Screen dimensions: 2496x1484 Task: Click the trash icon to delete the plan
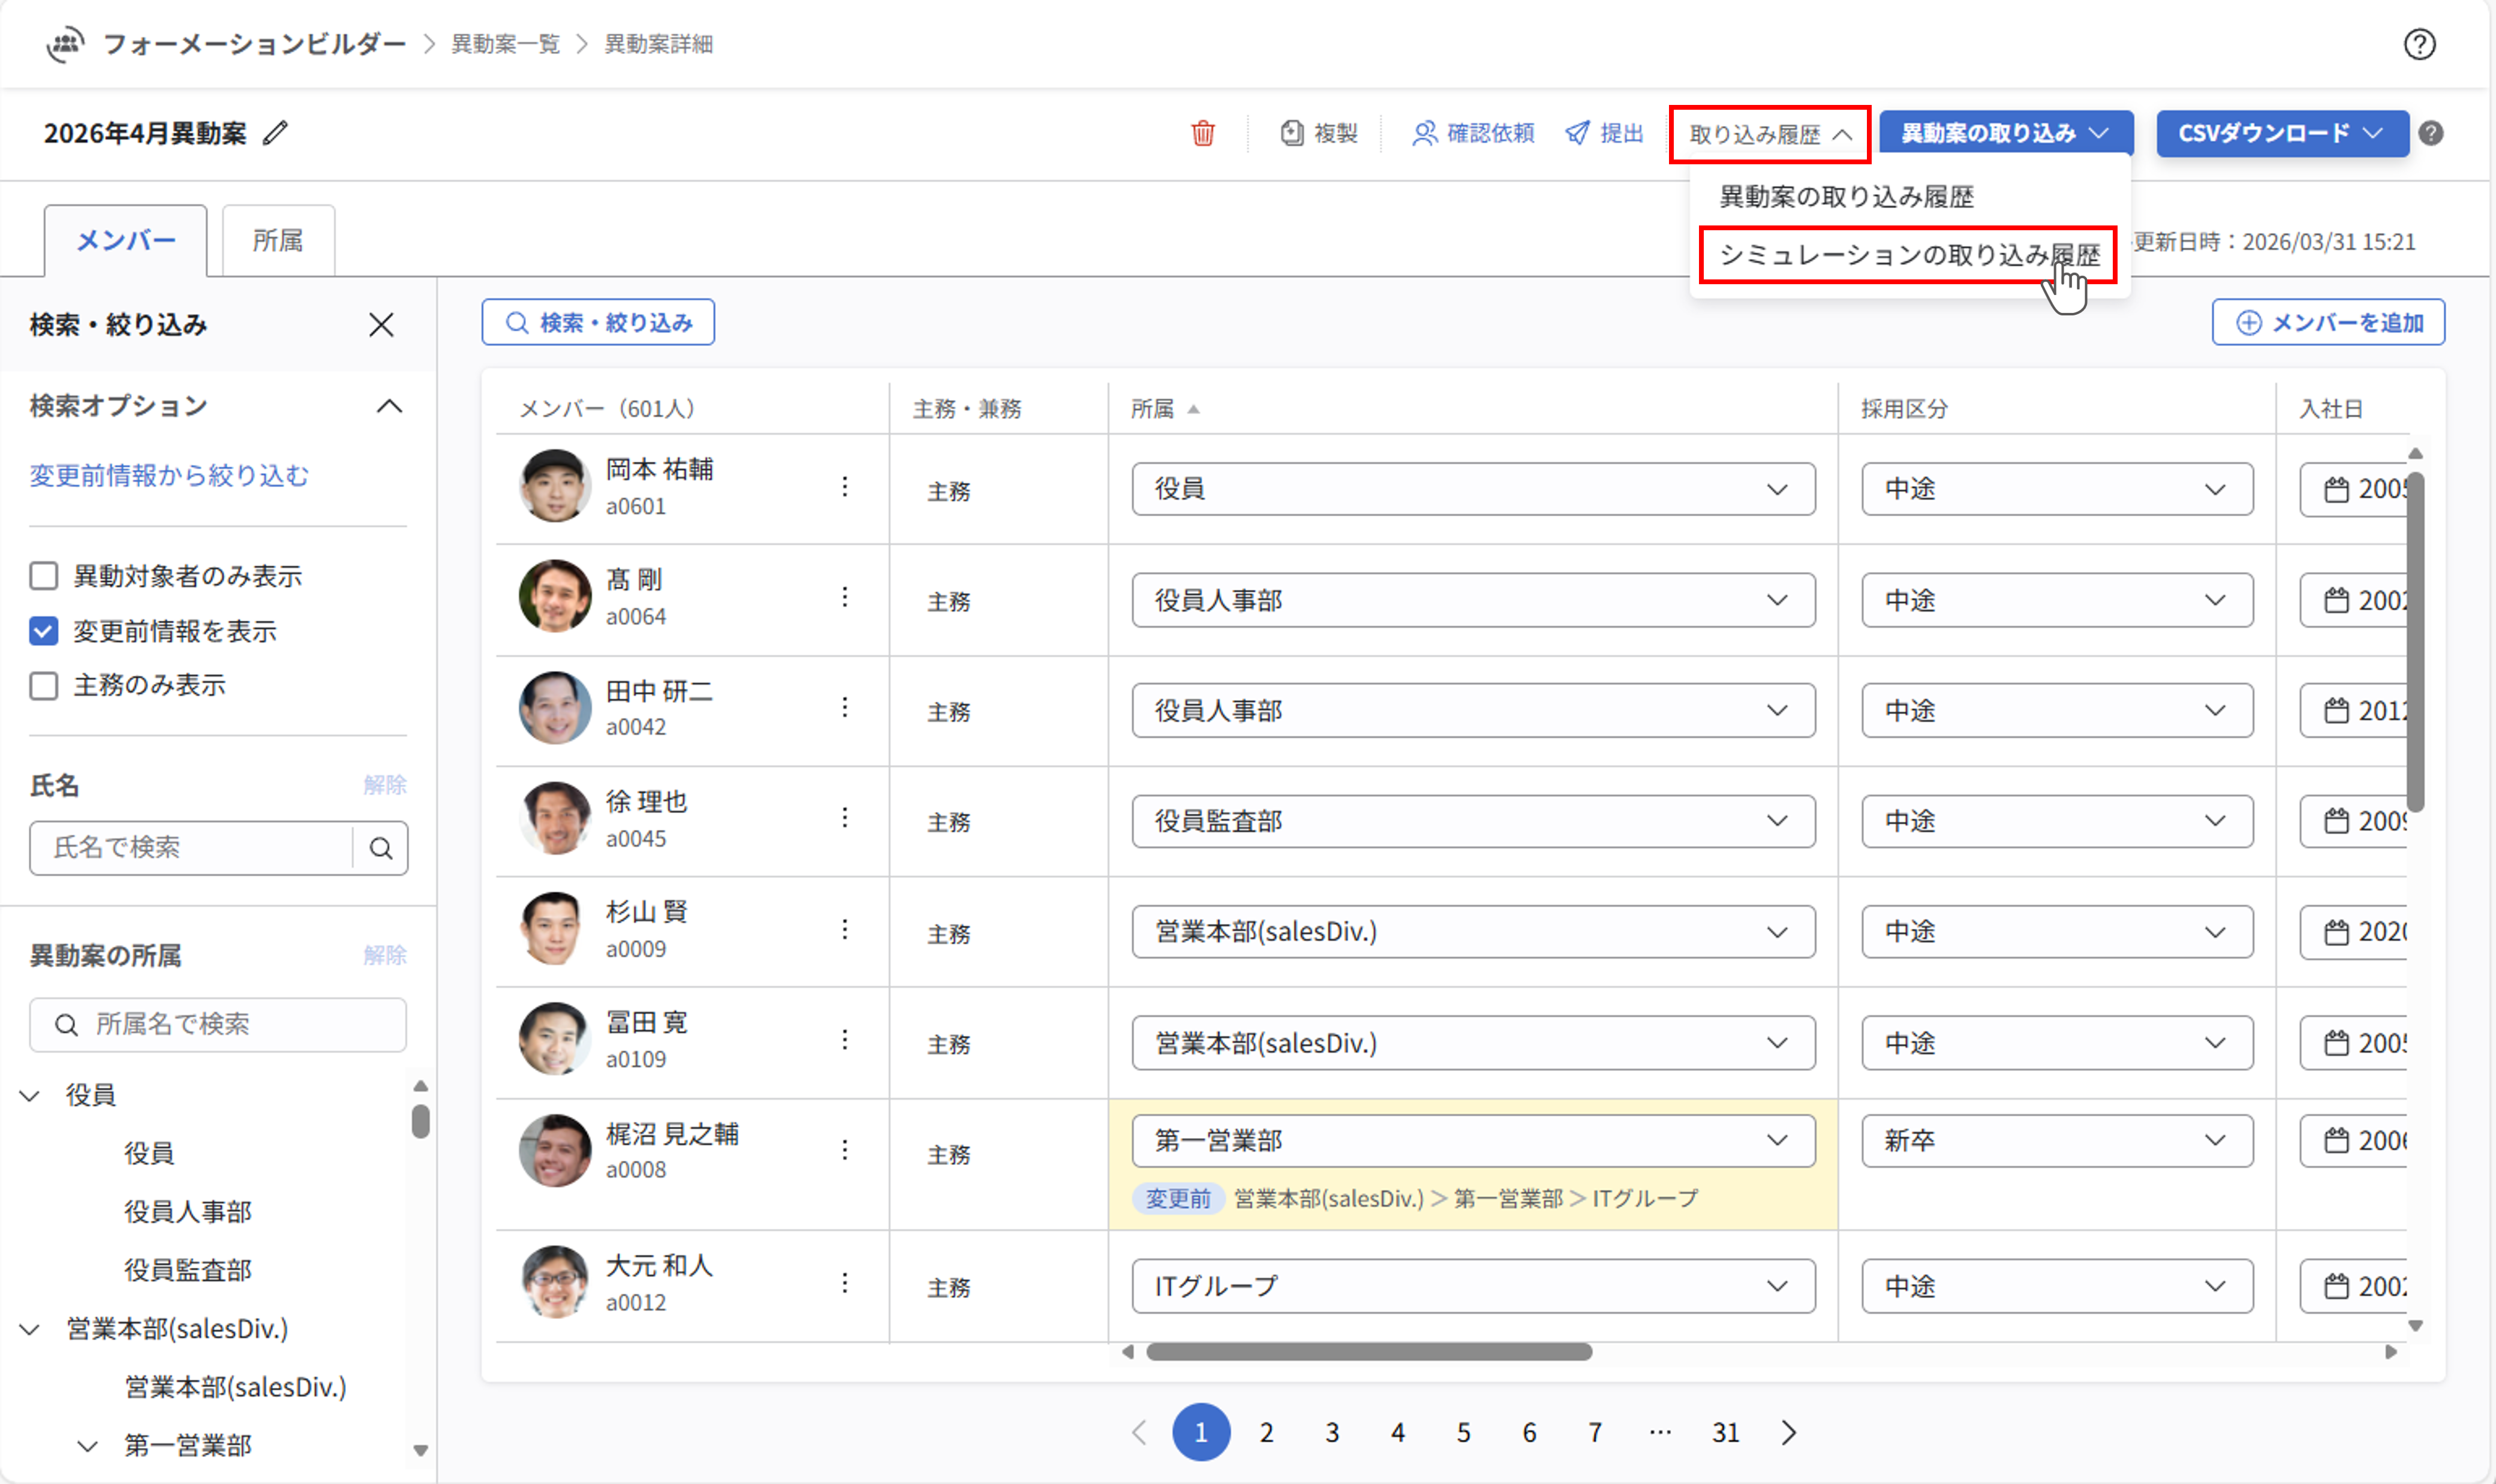[1204, 133]
